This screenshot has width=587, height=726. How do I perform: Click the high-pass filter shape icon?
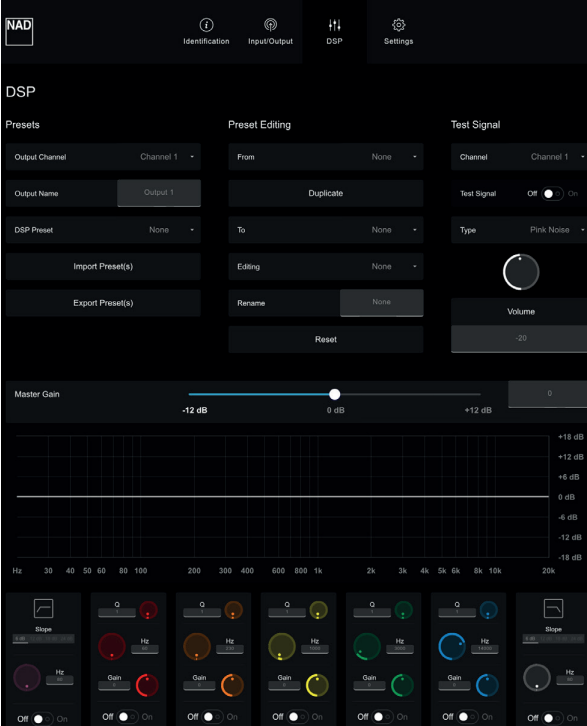tap(44, 608)
